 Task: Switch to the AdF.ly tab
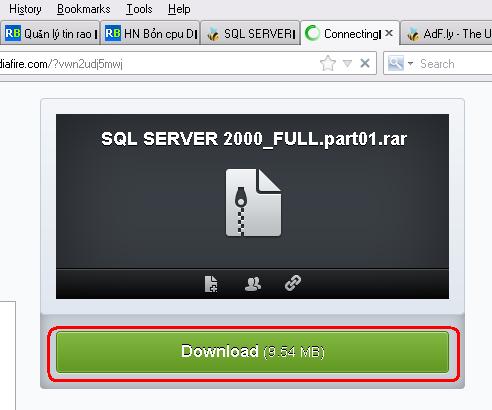point(447,33)
